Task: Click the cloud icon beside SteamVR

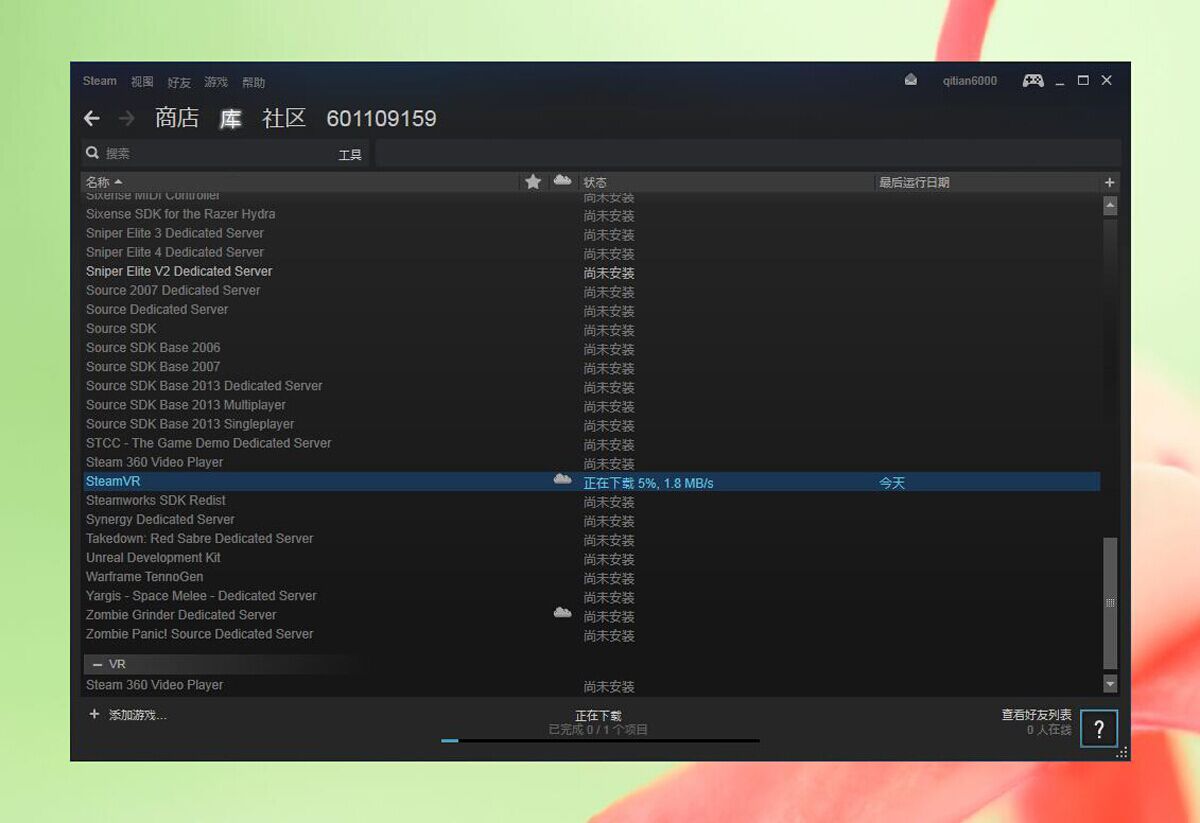Action: coord(562,481)
